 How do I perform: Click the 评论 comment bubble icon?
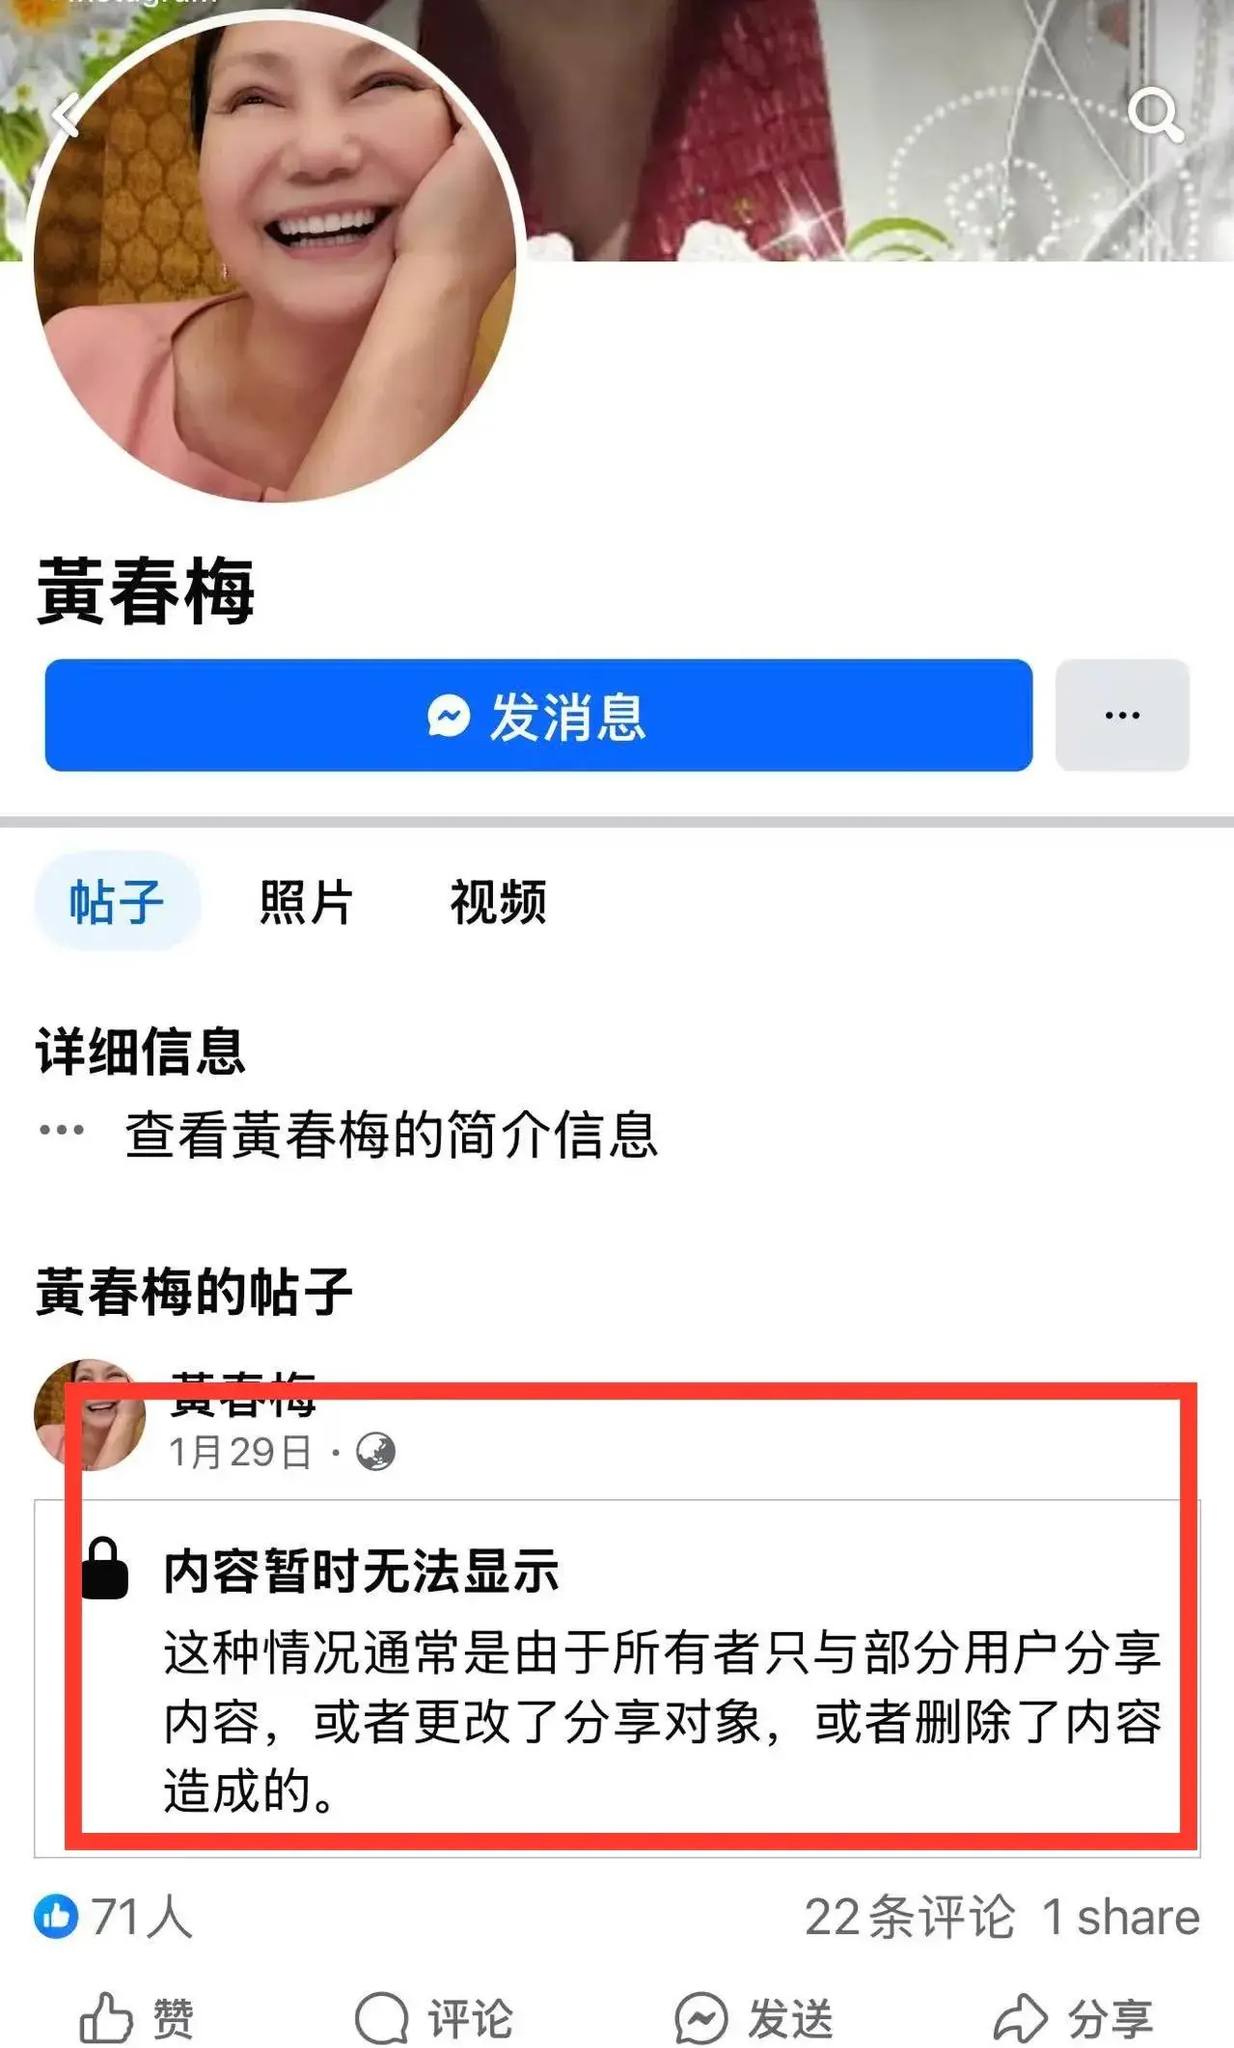point(381,2018)
